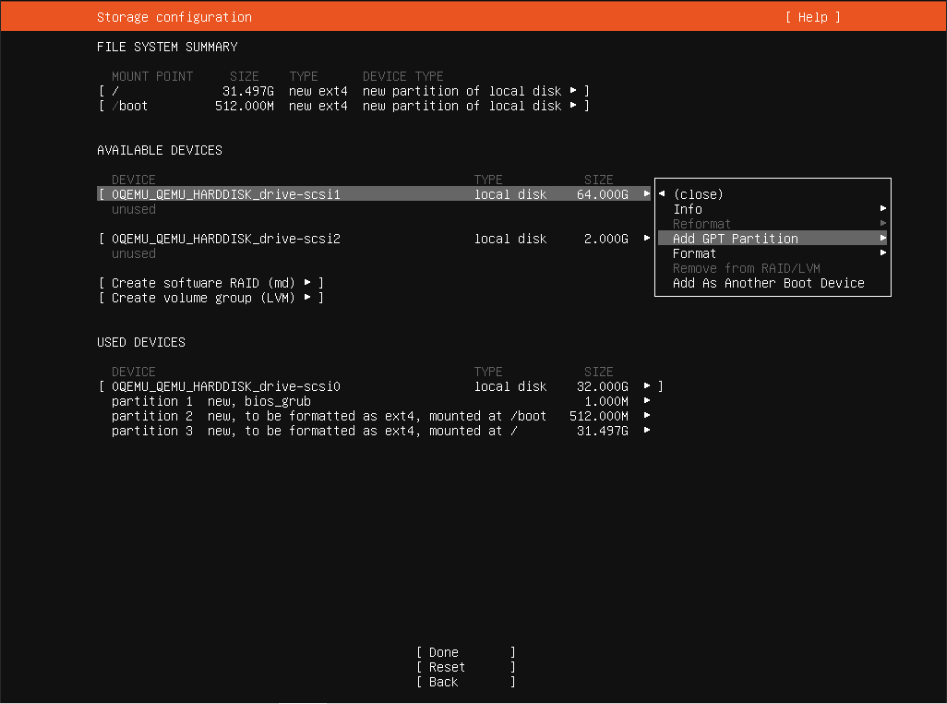Click arrow beside root filesystem entry

[x=573, y=91]
